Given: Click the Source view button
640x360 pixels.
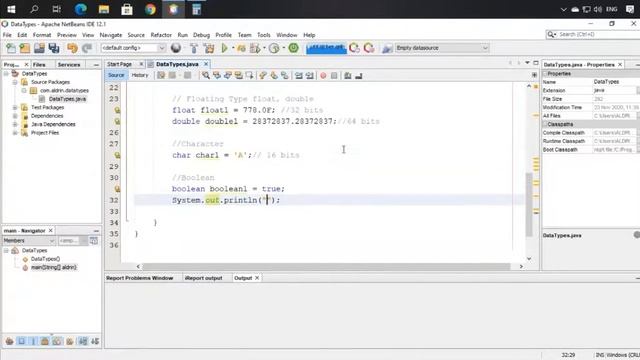Looking at the screenshot, I should click(x=116, y=76).
